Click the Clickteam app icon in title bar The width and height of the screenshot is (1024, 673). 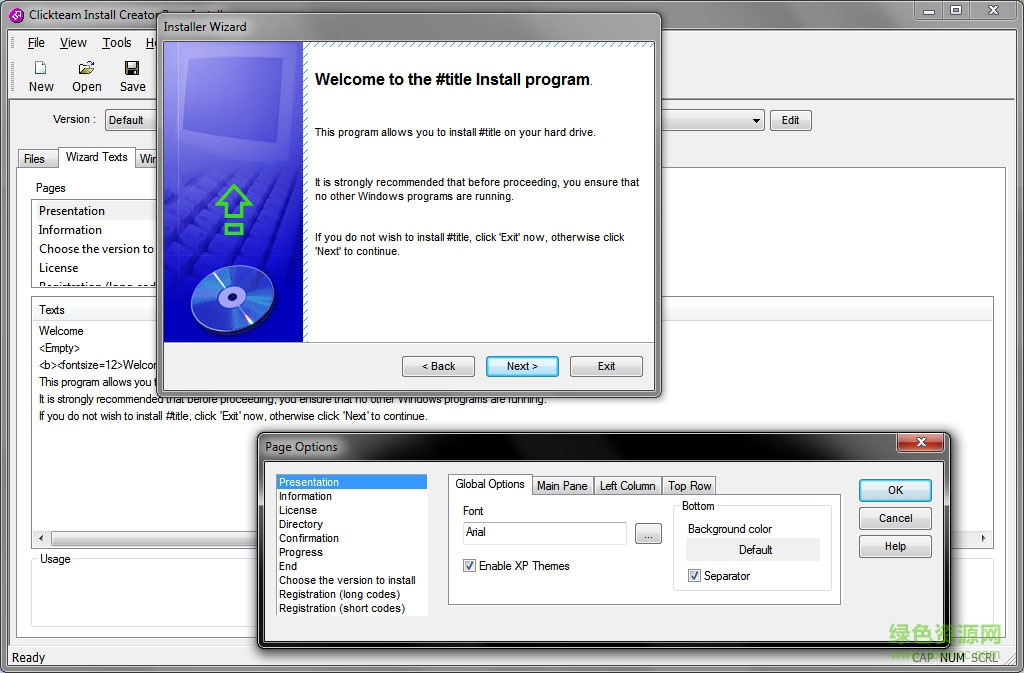16,14
